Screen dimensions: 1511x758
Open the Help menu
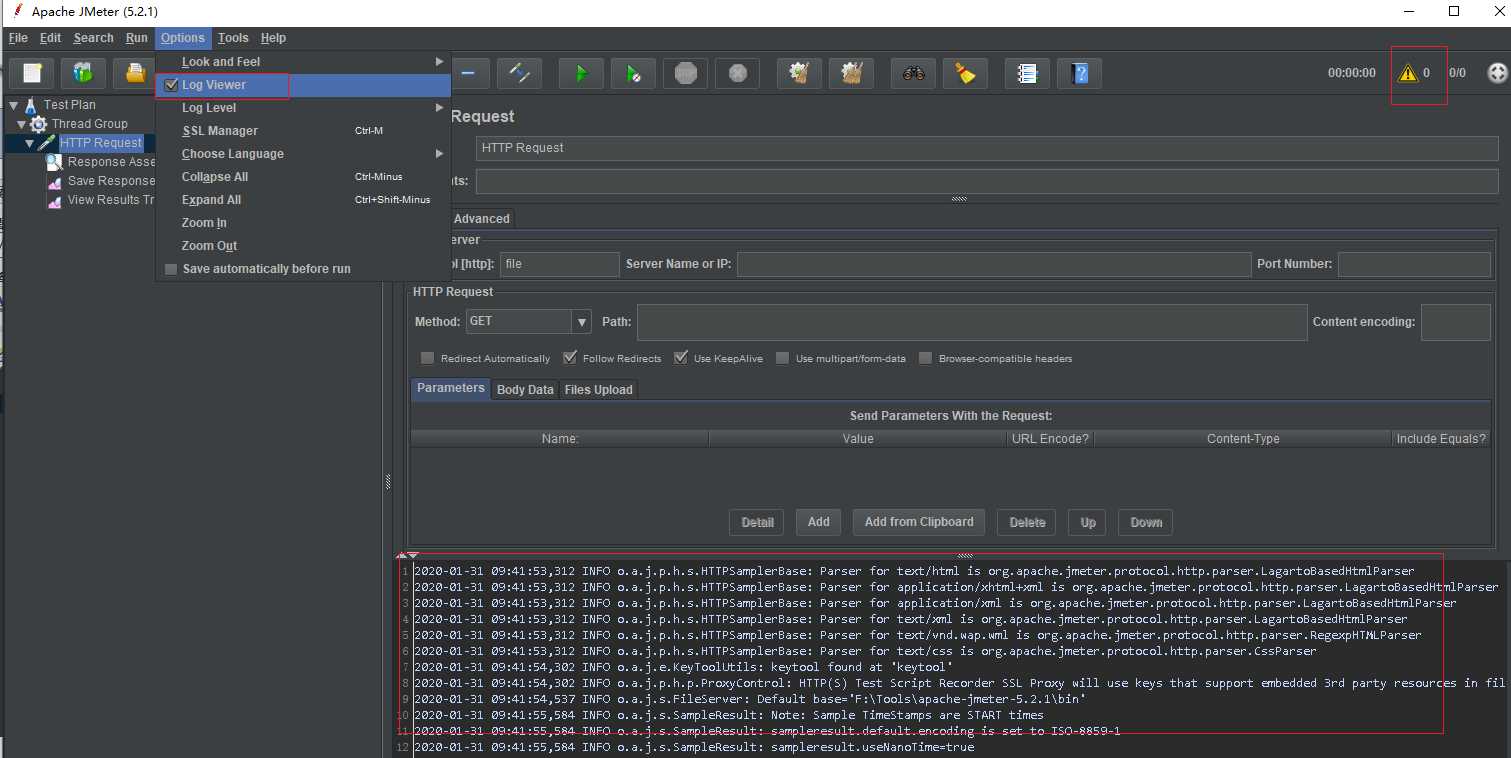(x=273, y=38)
